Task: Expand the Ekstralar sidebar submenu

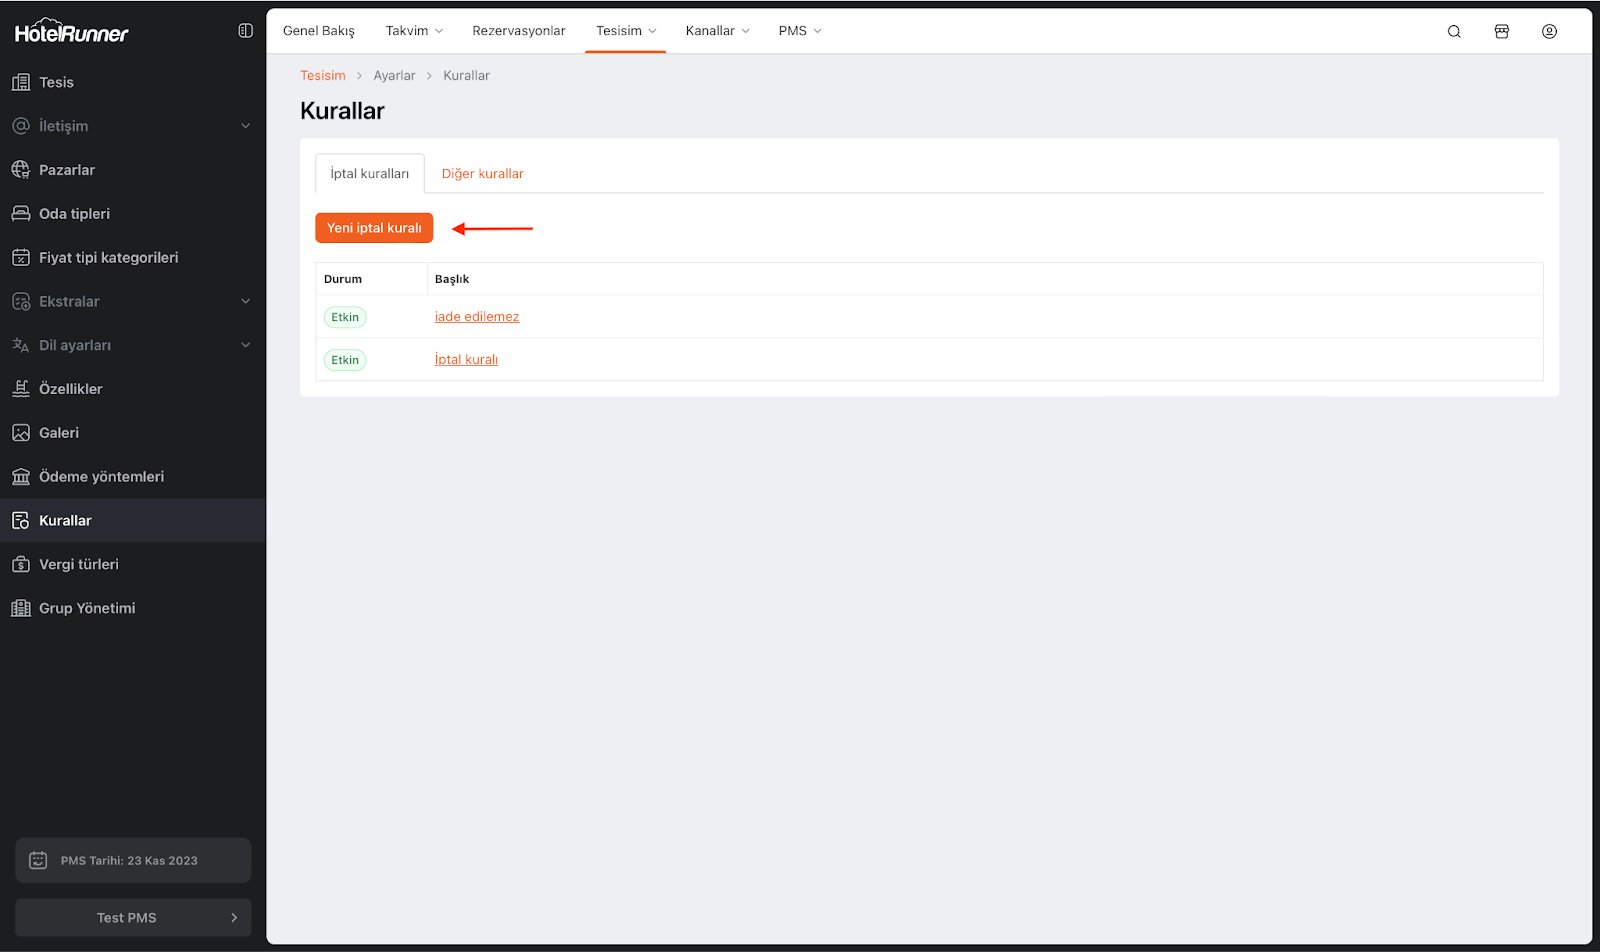Action: [245, 301]
